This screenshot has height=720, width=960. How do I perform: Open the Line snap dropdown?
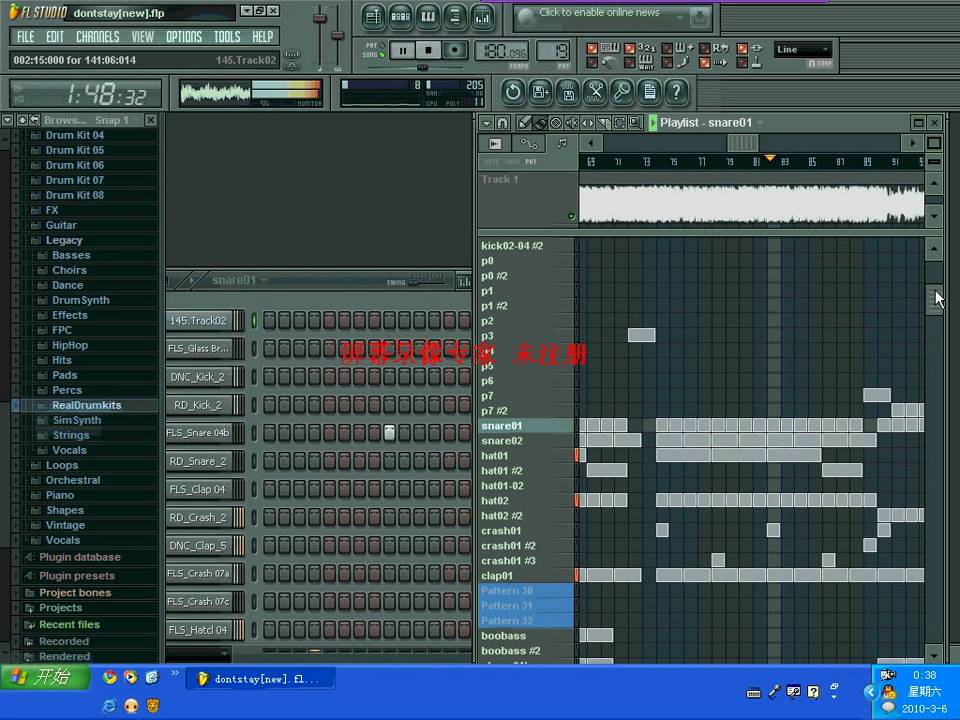(802, 50)
